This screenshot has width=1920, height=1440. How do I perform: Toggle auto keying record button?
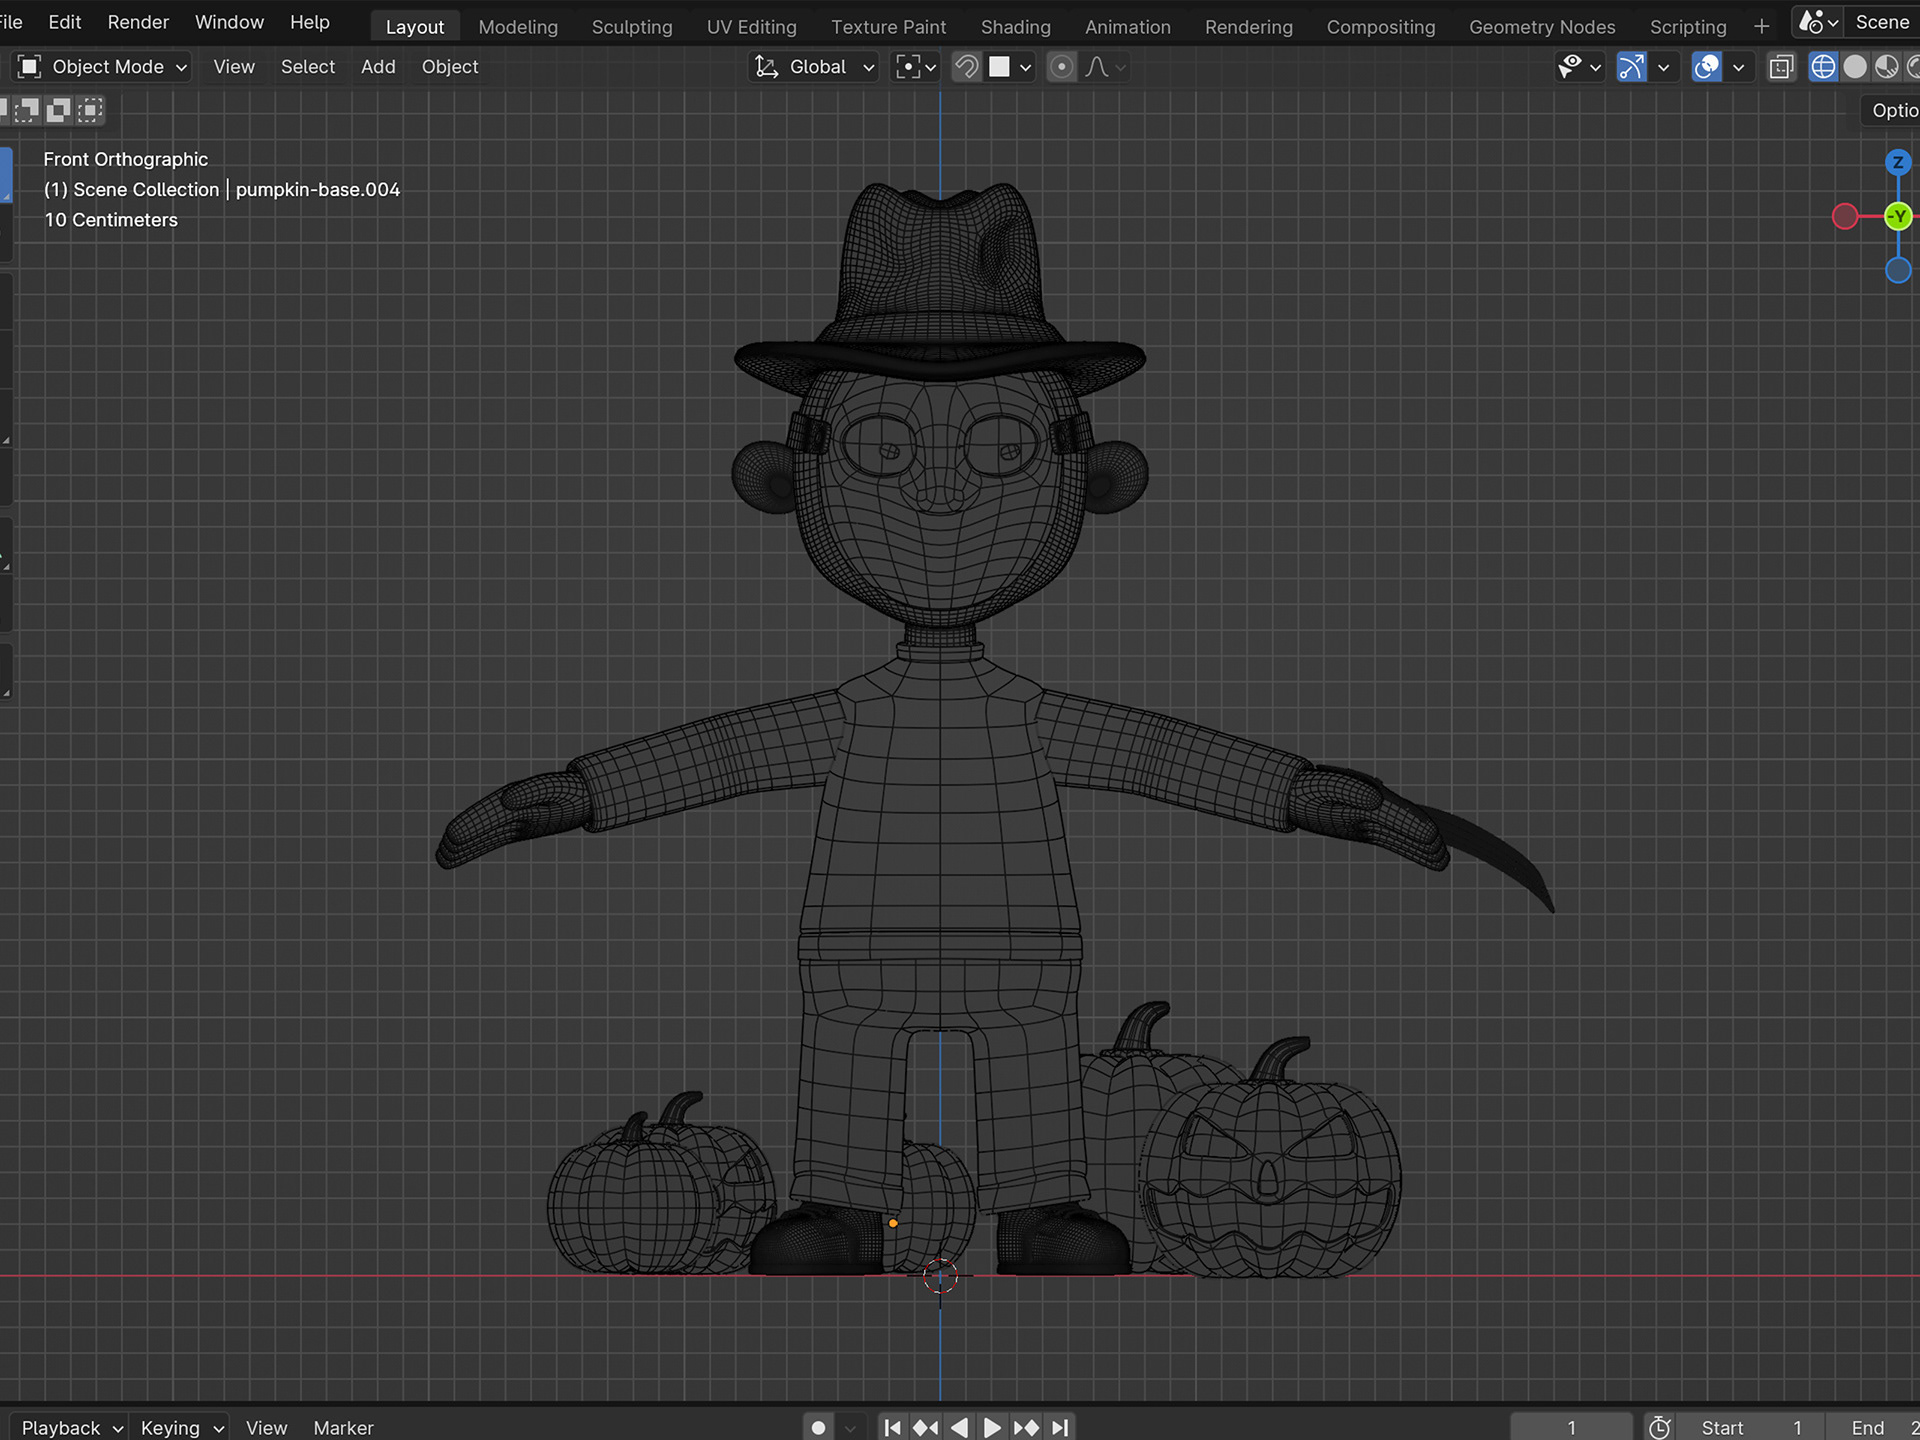pos(818,1427)
